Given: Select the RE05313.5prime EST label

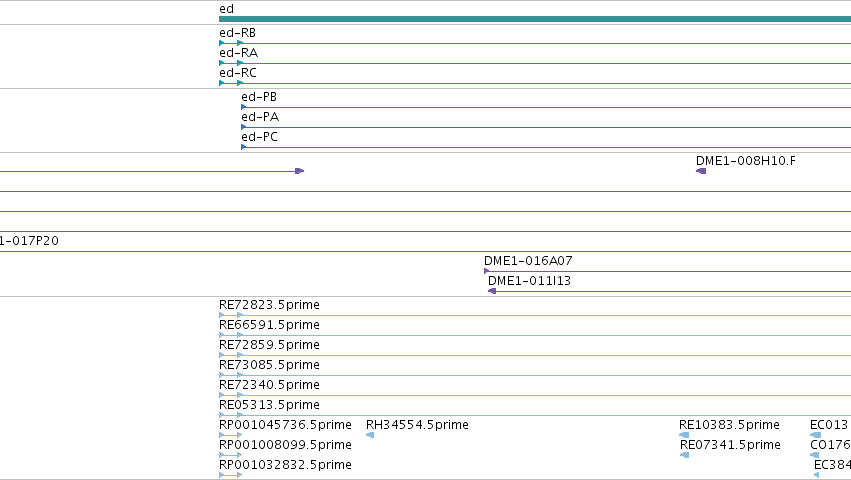Looking at the screenshot, I should click(269, 405).
